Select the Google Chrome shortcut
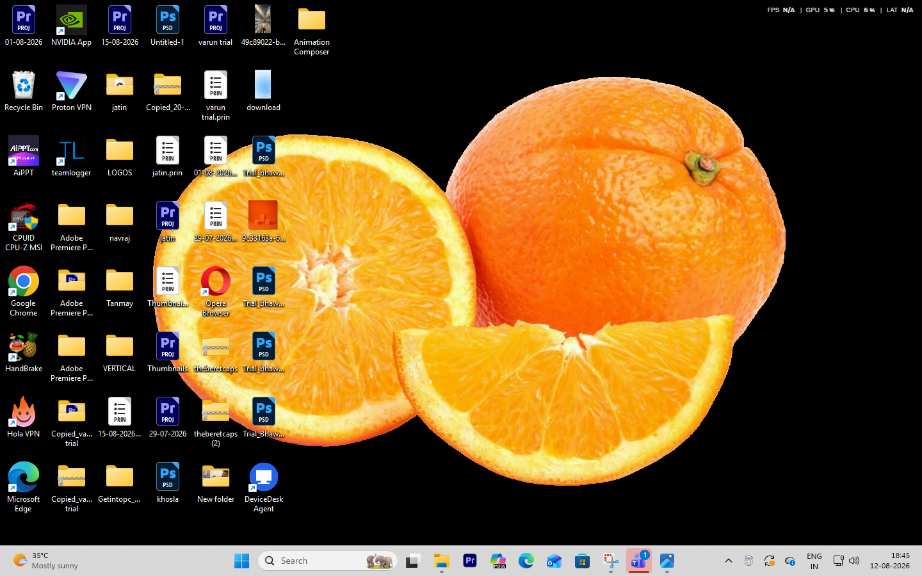 (x=24, y=292)
